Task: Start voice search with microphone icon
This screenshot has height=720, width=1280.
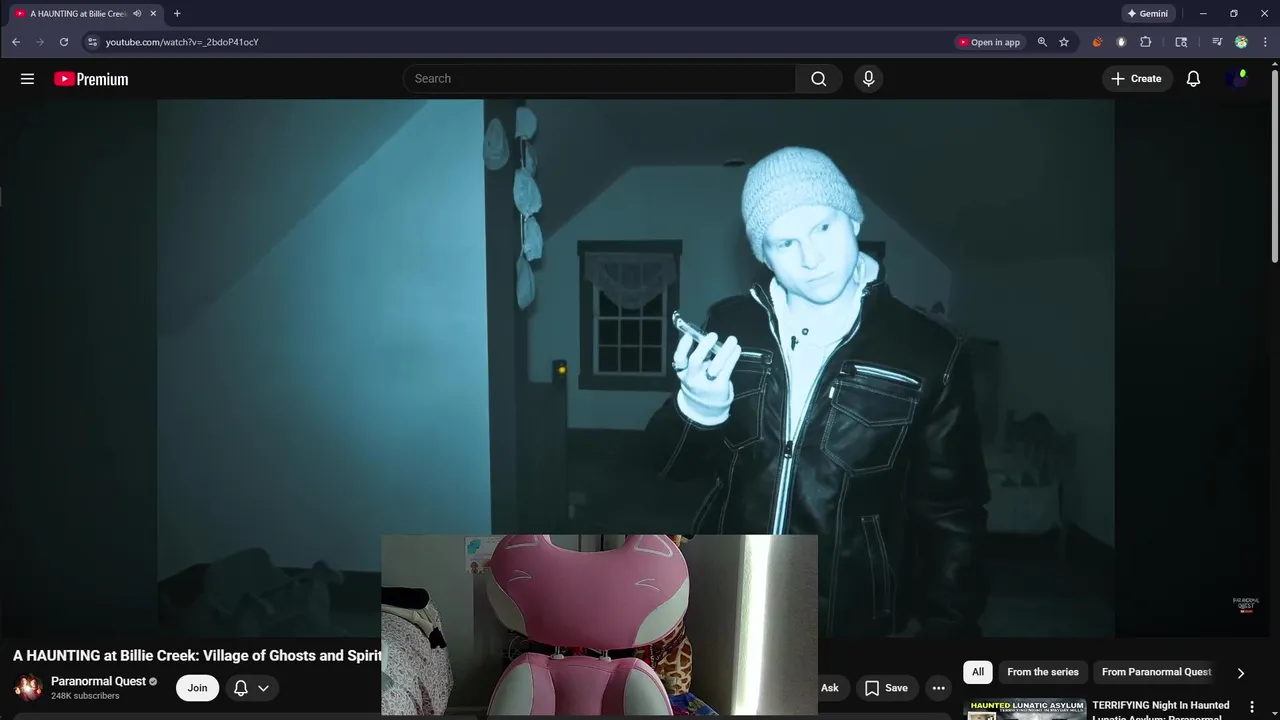Action: pos(868,79)
